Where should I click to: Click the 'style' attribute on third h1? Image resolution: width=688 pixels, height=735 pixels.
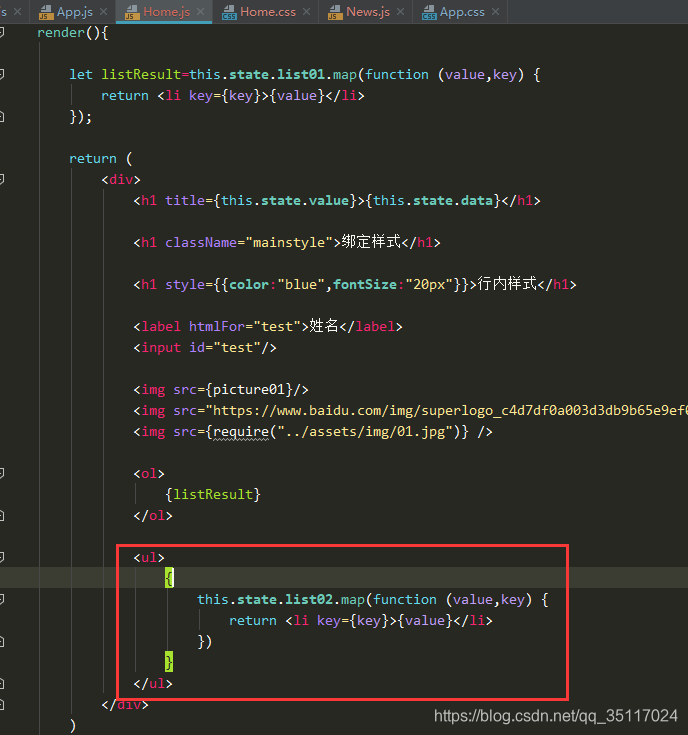point(185,285)
